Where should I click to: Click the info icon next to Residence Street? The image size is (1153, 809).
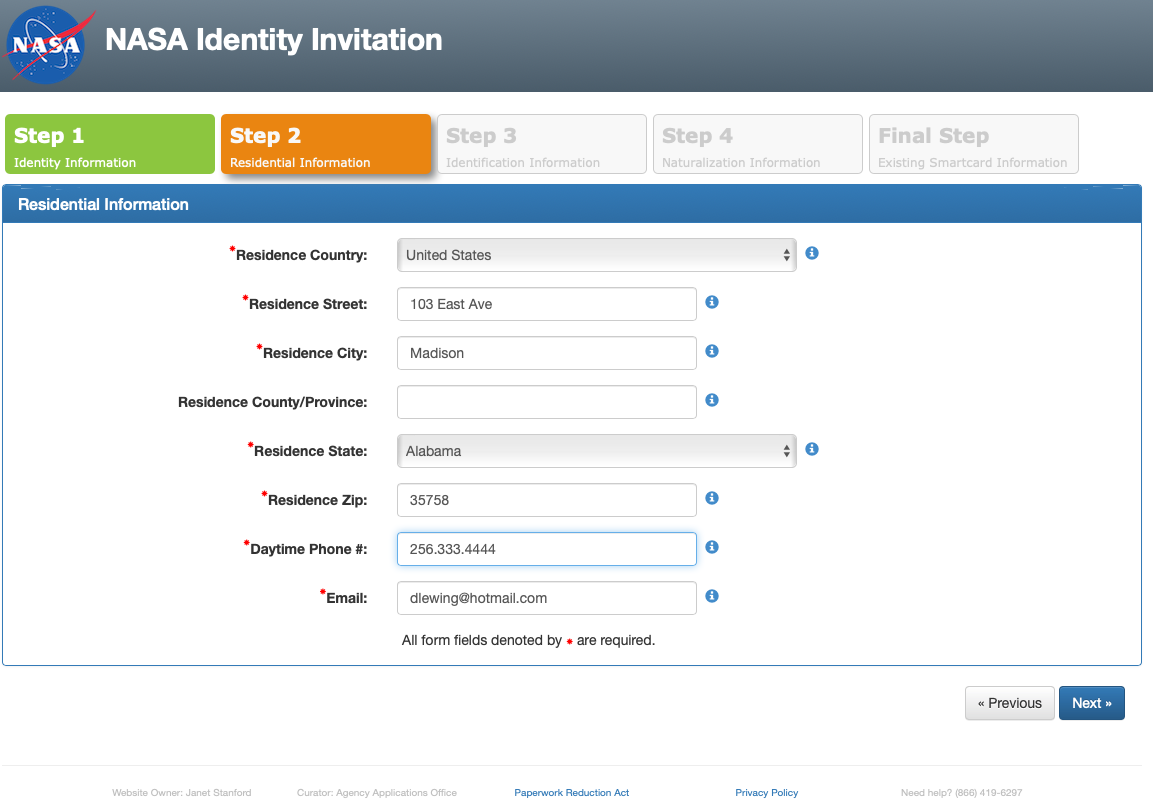pyautogui.click(x=712, y=302)
